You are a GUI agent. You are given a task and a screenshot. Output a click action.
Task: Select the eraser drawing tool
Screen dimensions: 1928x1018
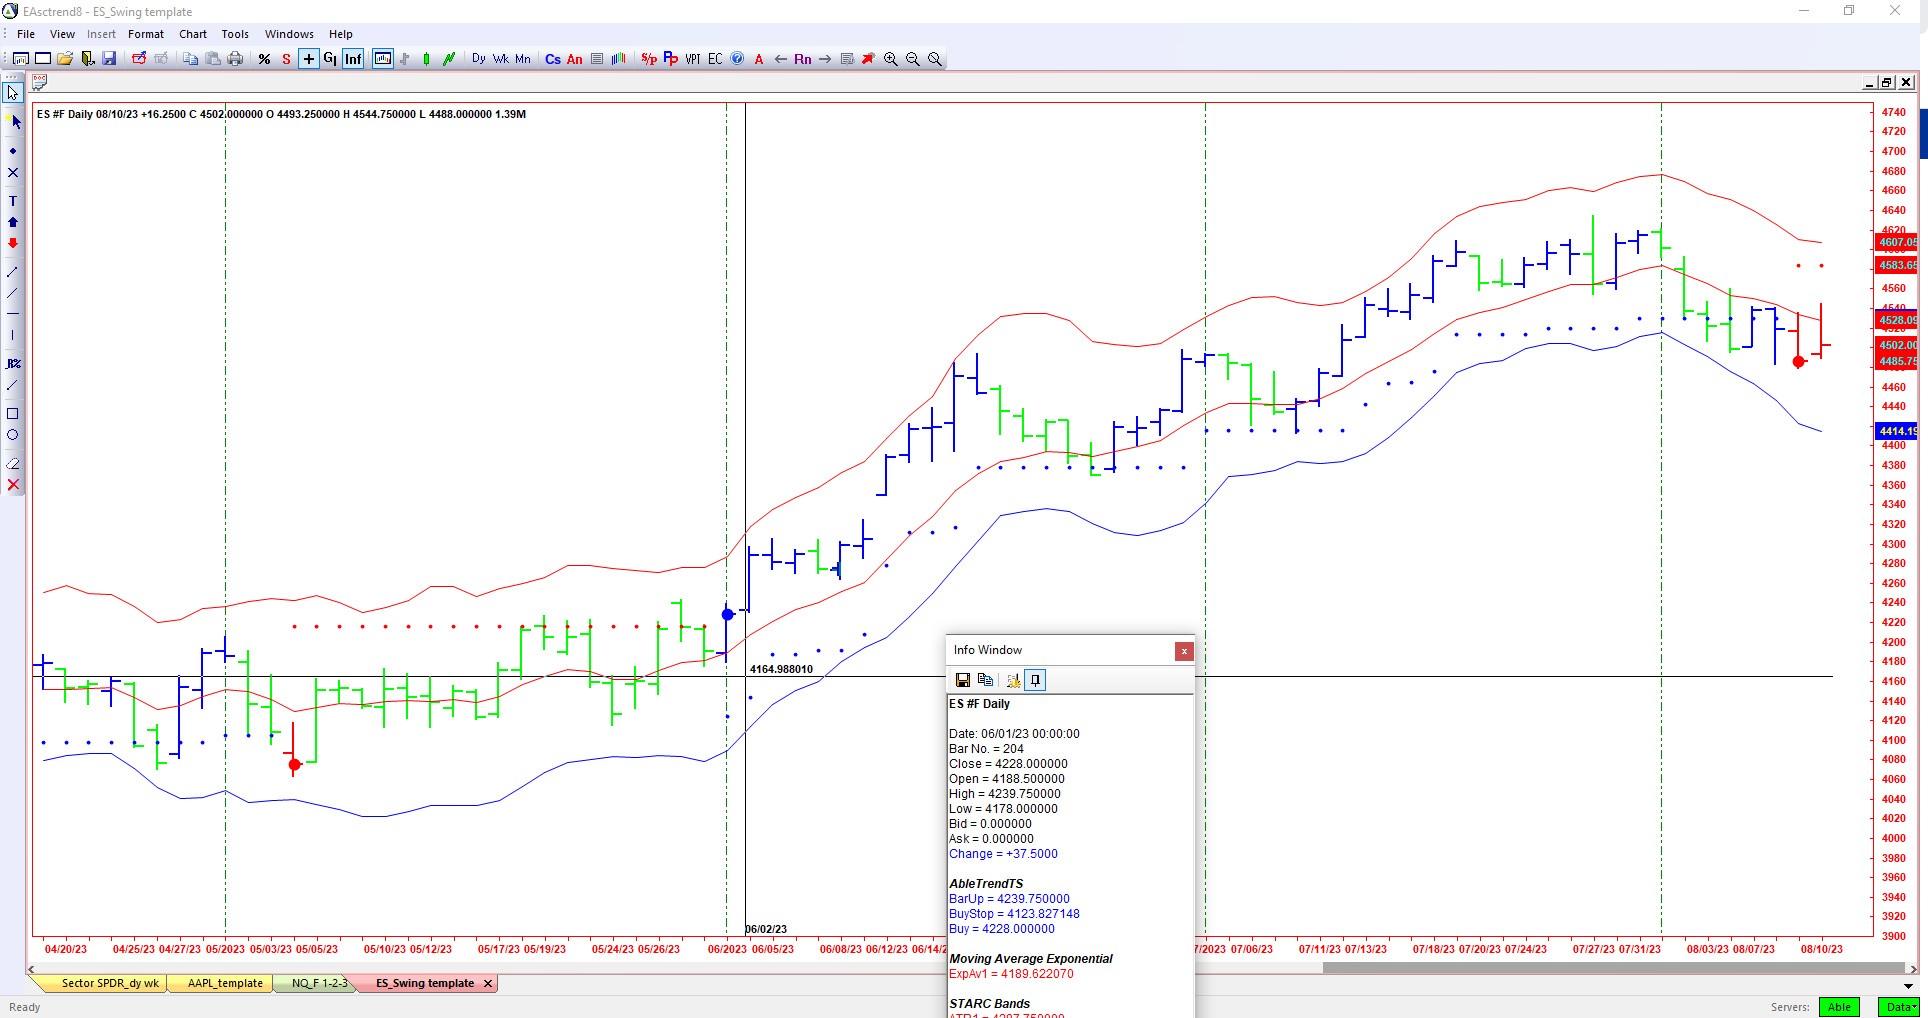13,463
